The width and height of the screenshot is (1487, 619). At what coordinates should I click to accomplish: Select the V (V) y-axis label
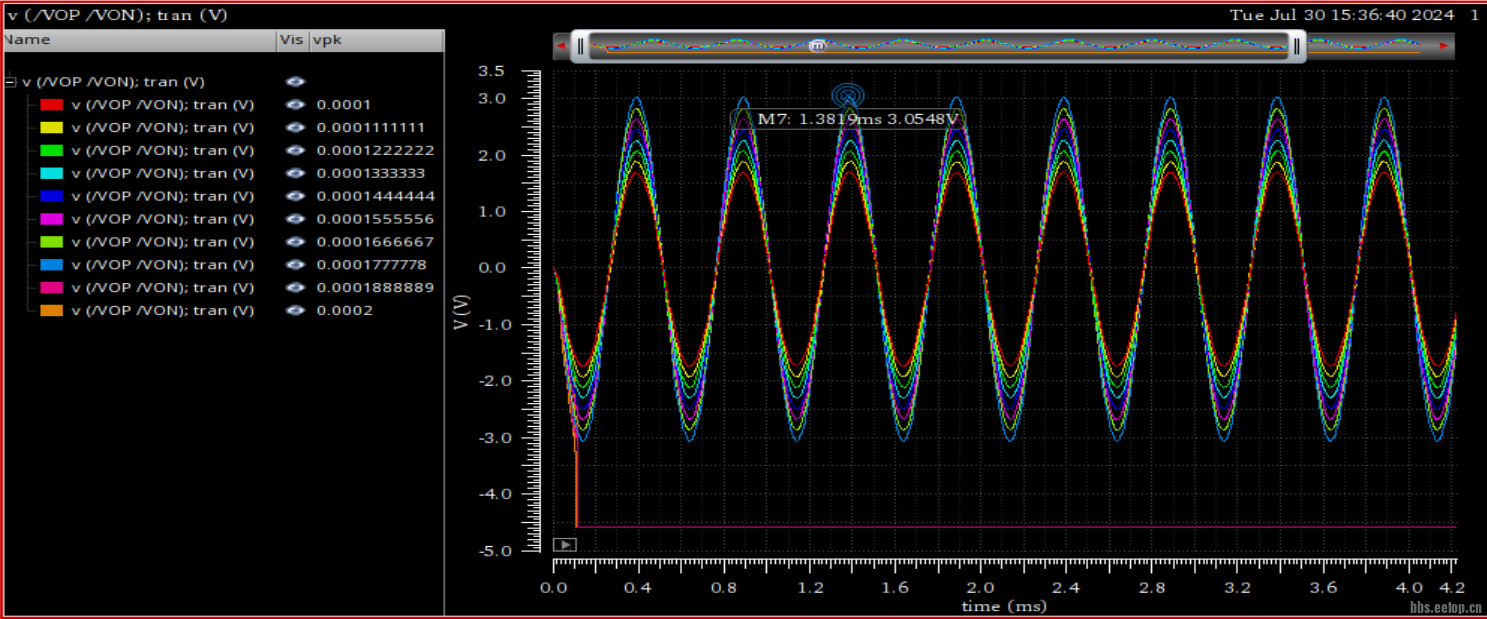pyautogui.click(x=461, y=313)
